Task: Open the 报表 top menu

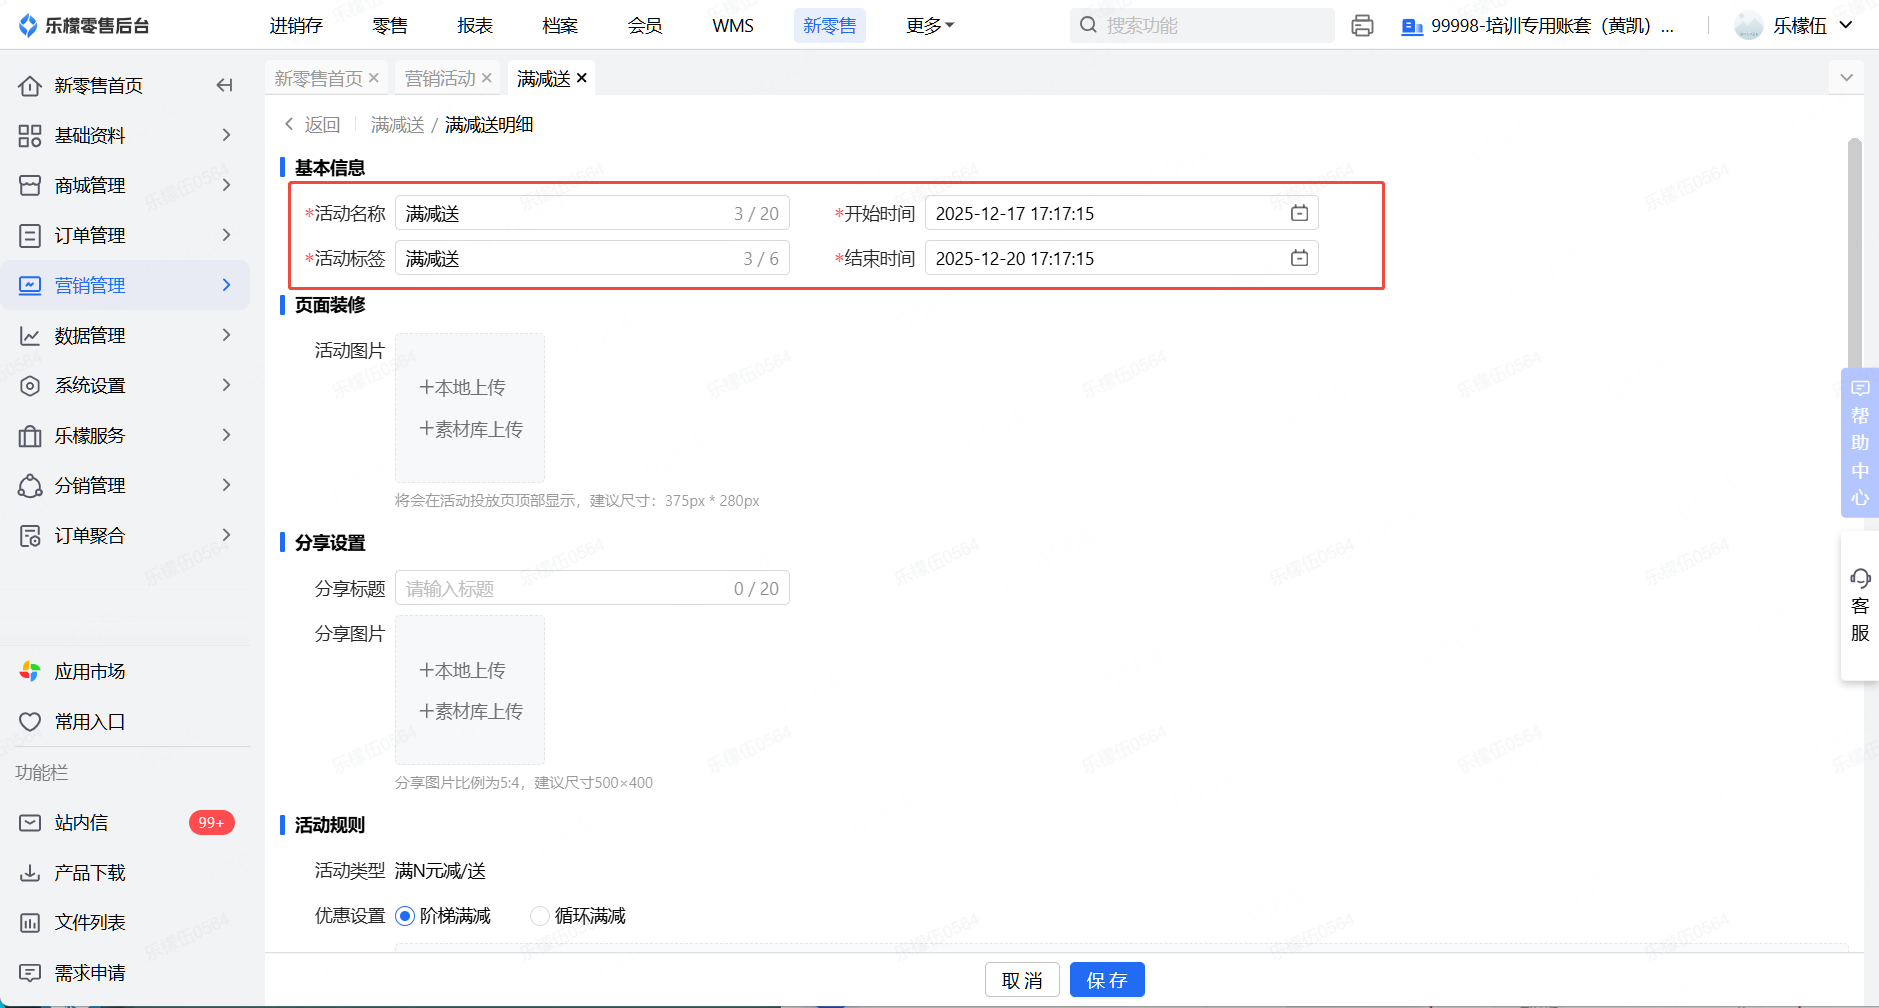Action: [475, 26]
